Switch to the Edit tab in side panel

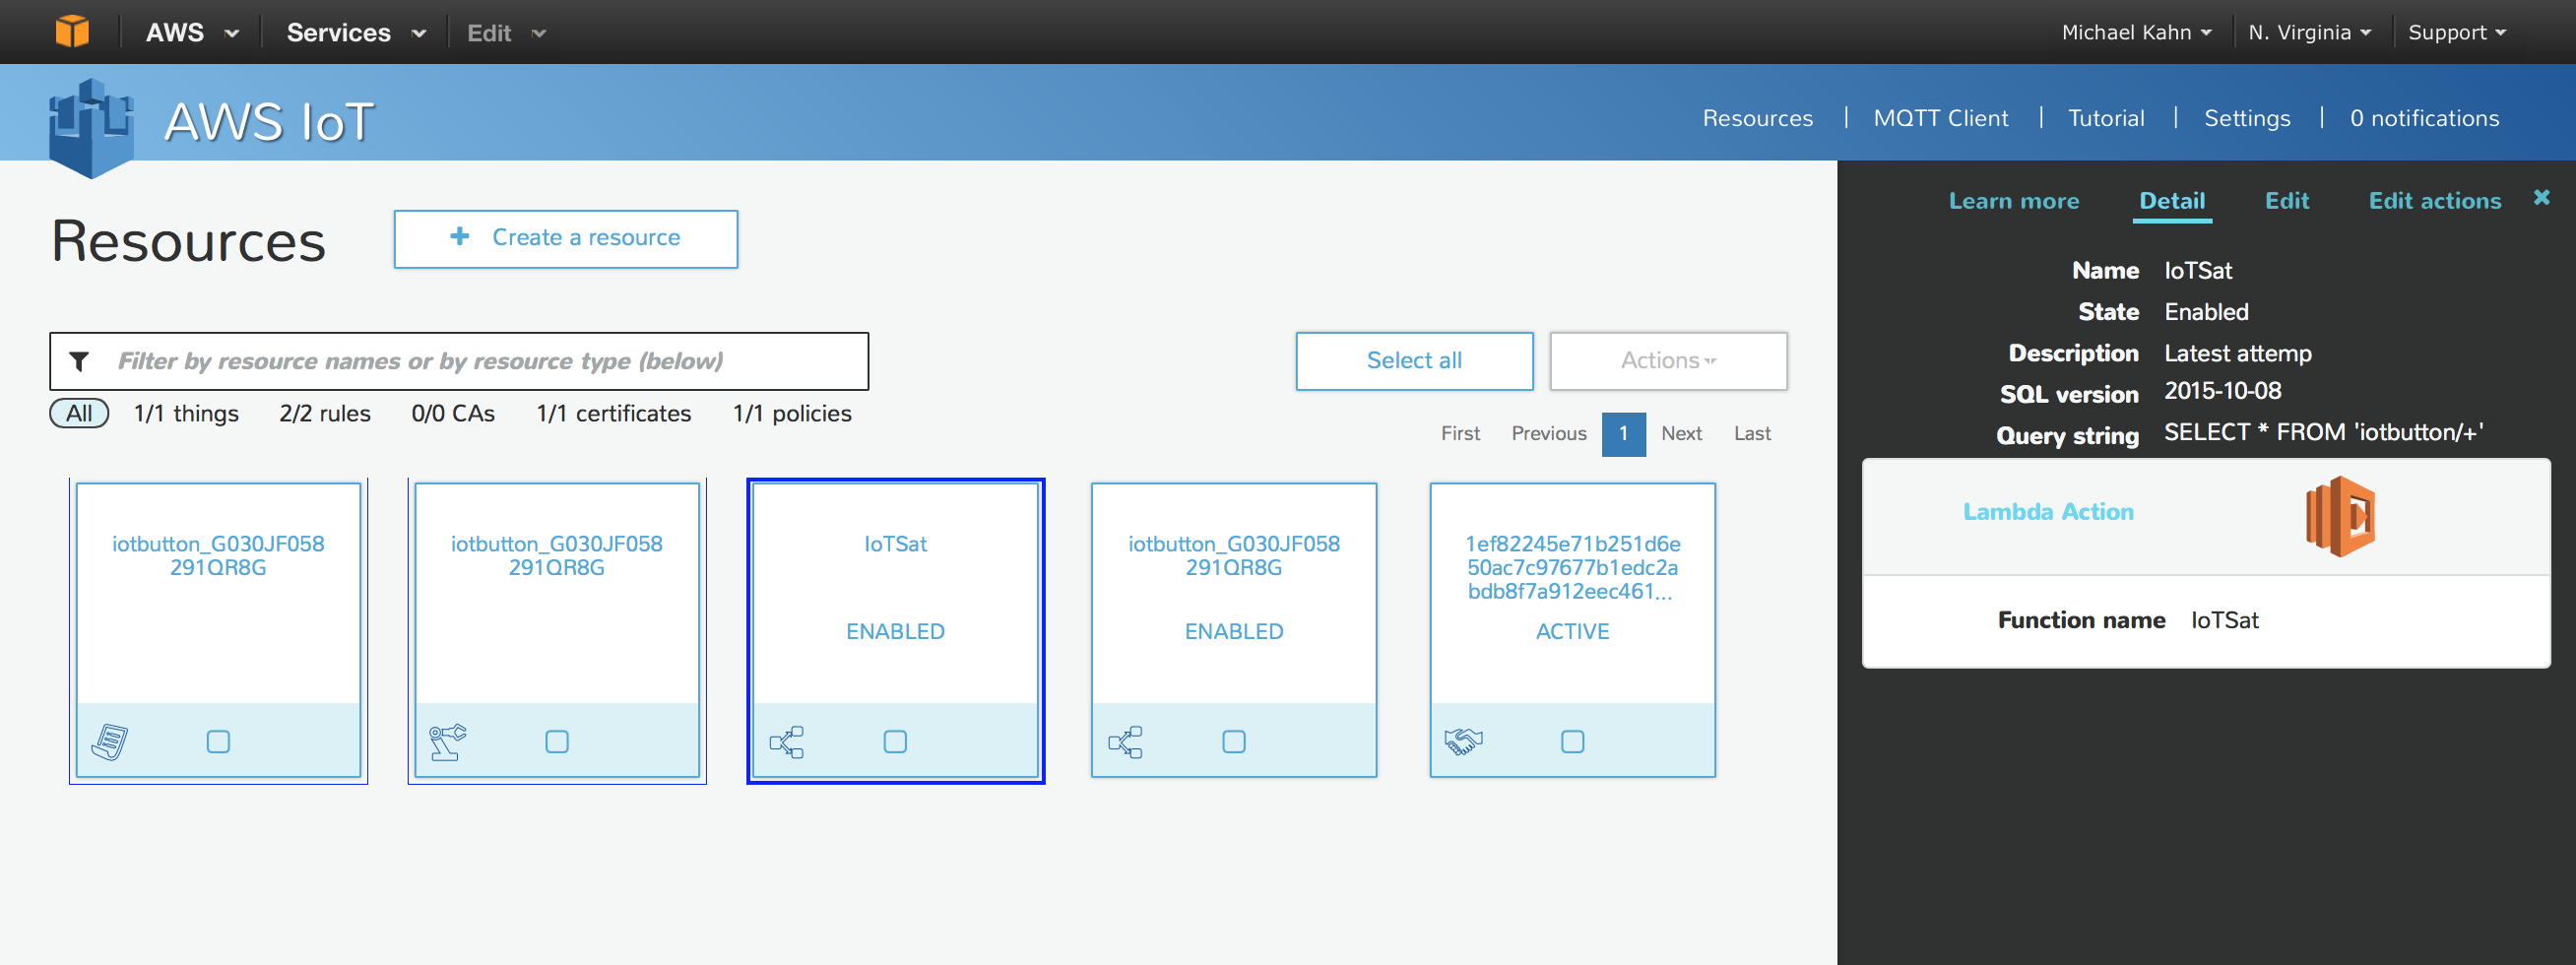click(x=2286, y=201)
